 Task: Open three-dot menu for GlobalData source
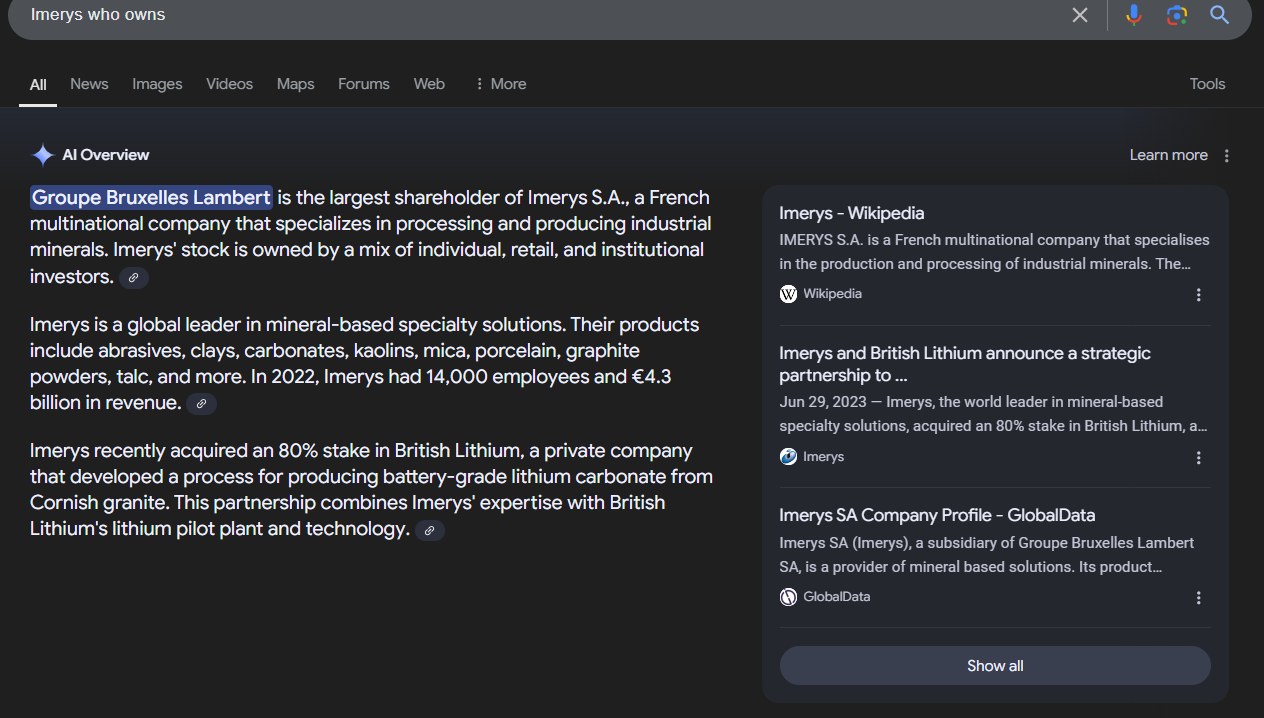[1199, 598]
